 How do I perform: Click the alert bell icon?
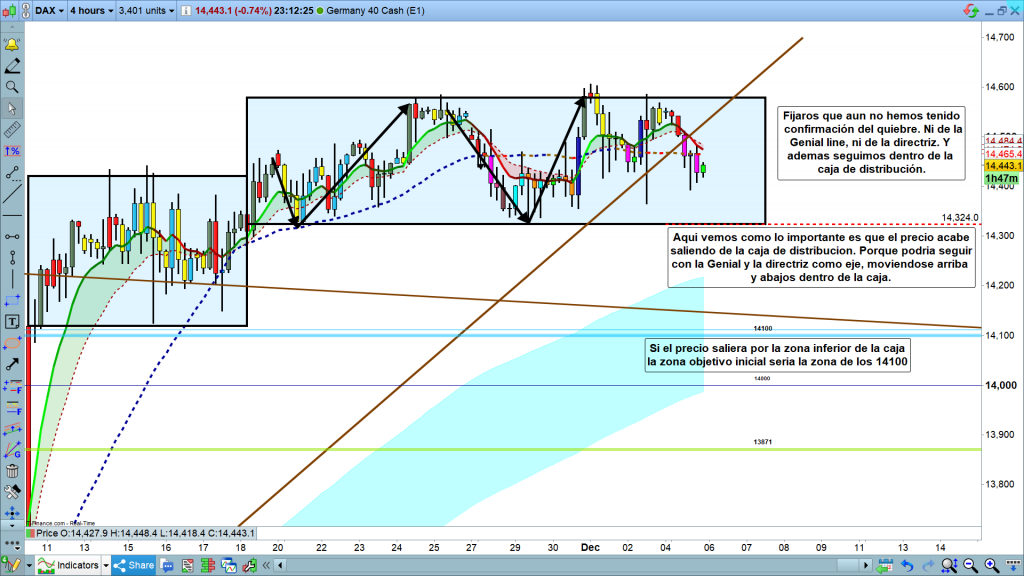pos(13,45)
